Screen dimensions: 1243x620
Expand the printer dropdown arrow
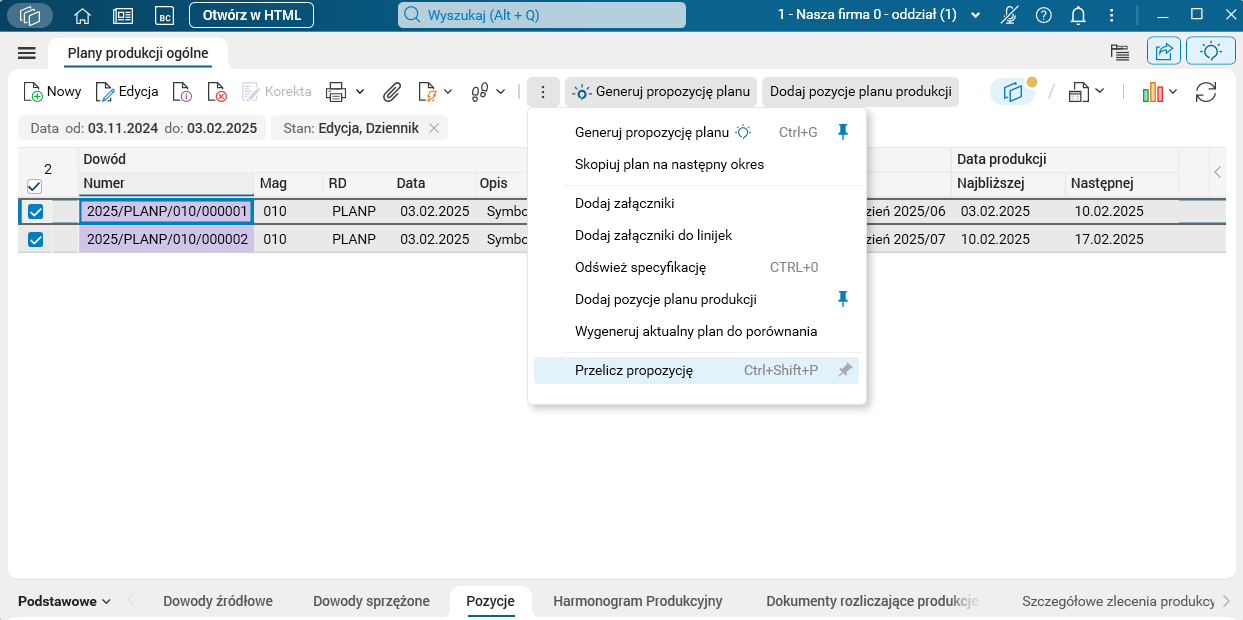[x=360, y=92]
